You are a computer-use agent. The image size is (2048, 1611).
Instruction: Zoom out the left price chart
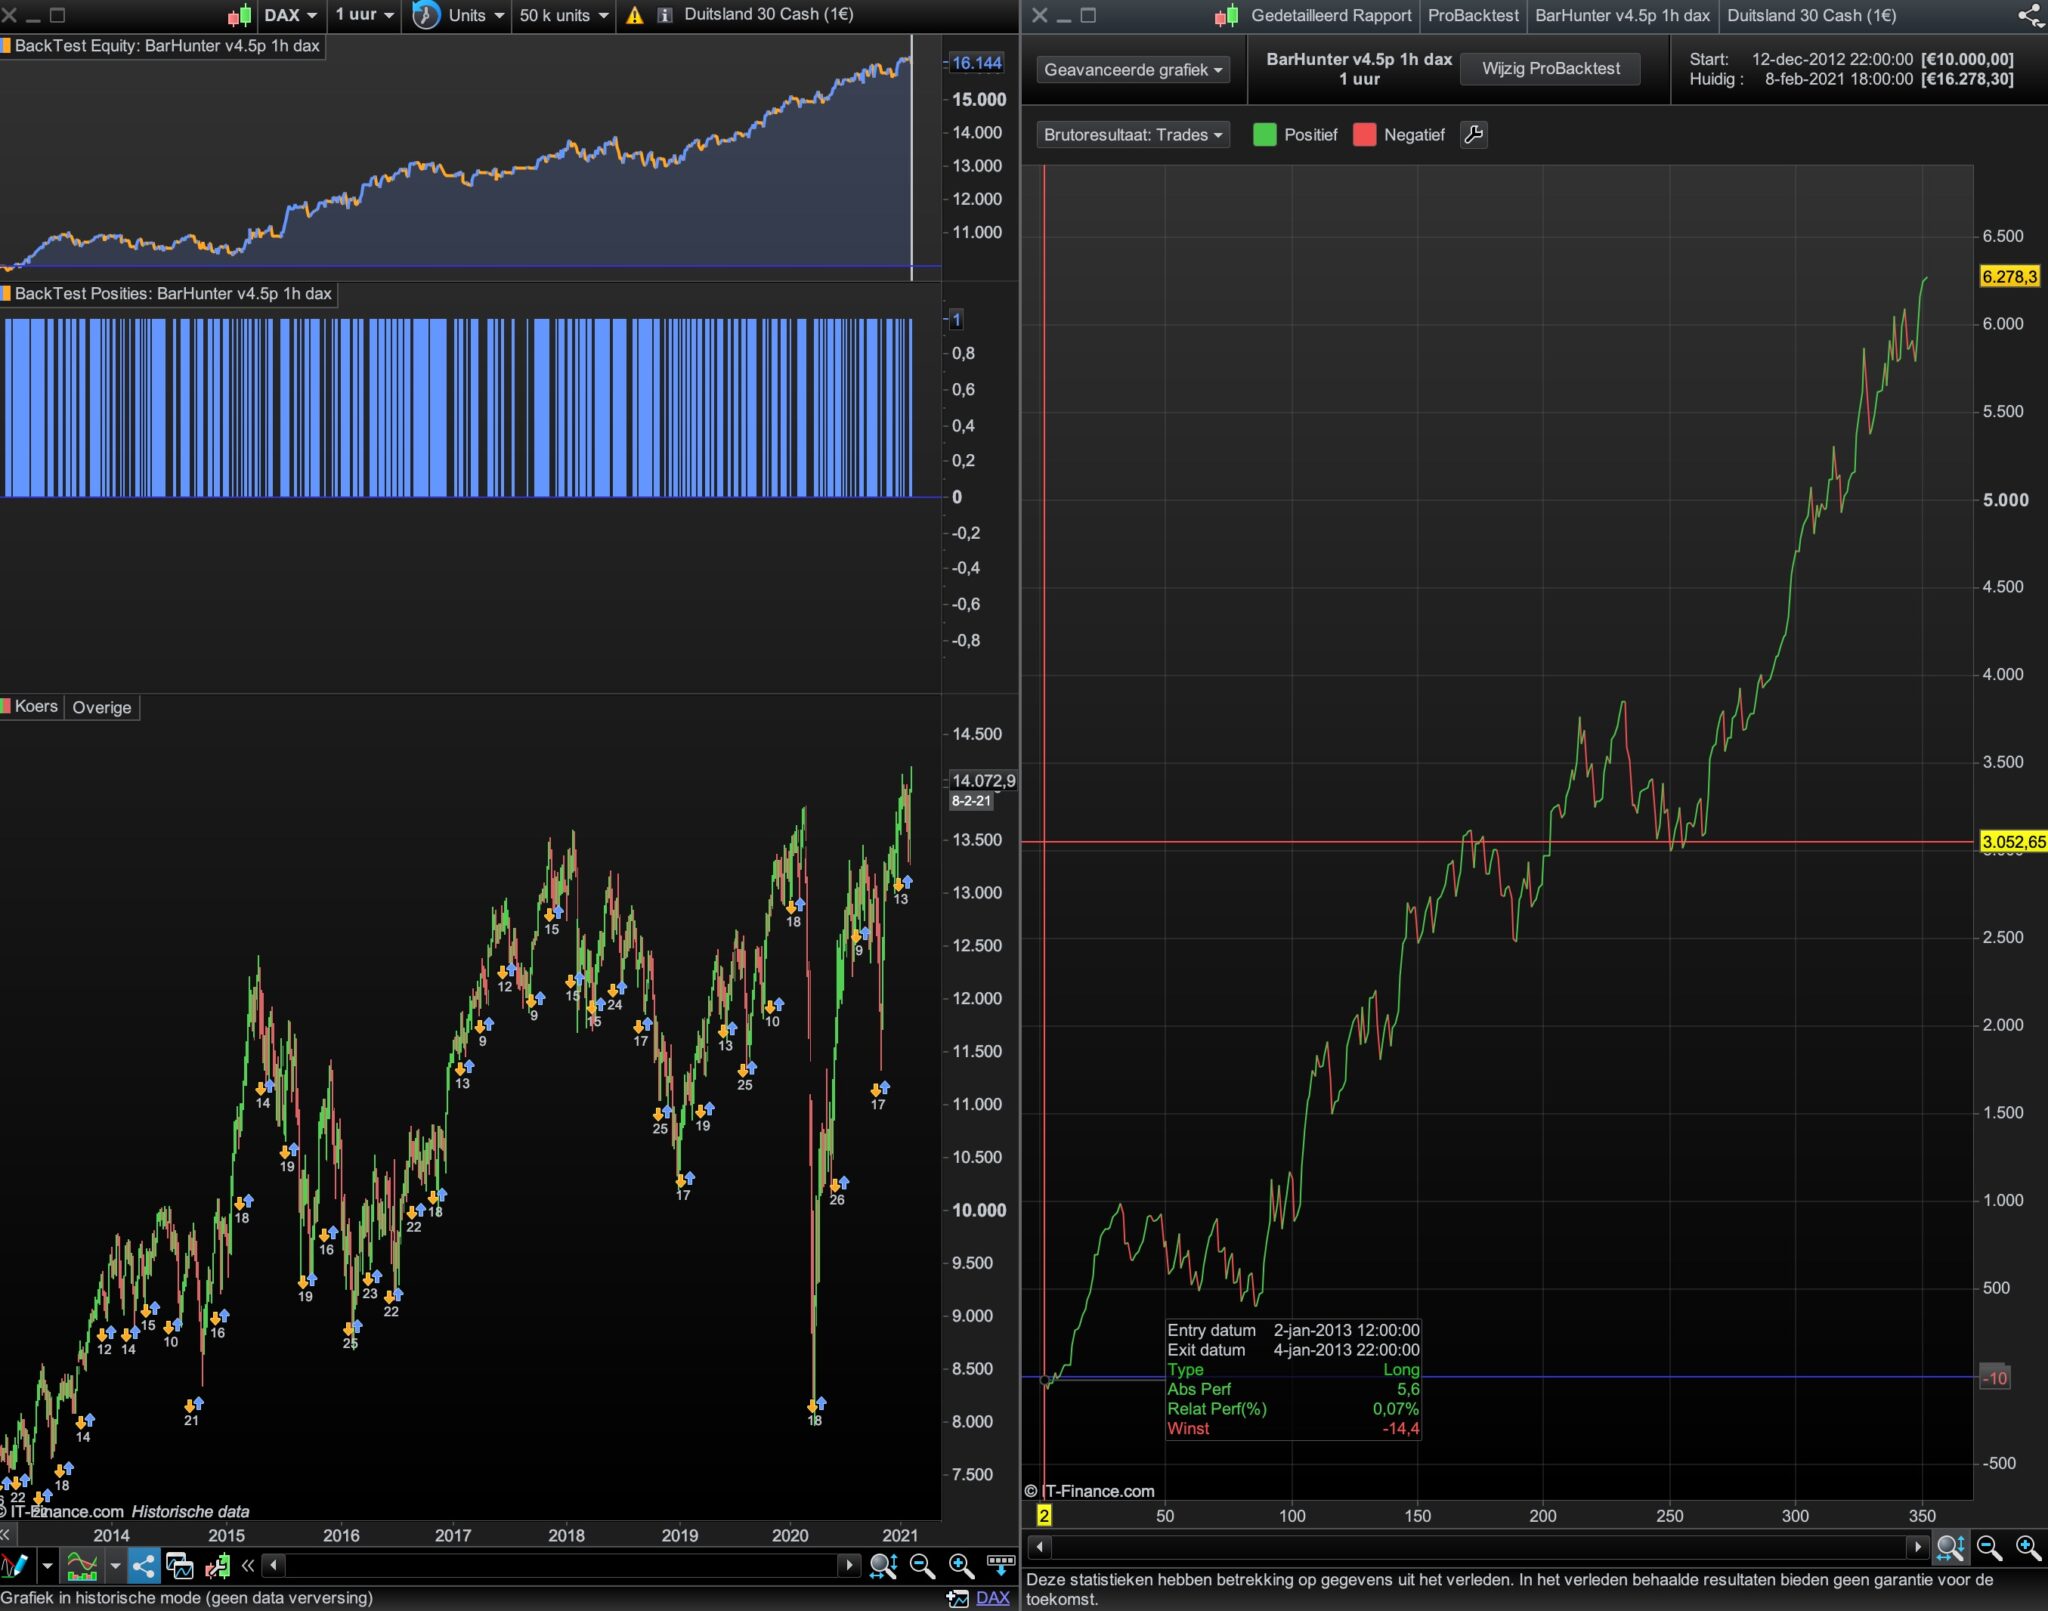pos(922,1565)
